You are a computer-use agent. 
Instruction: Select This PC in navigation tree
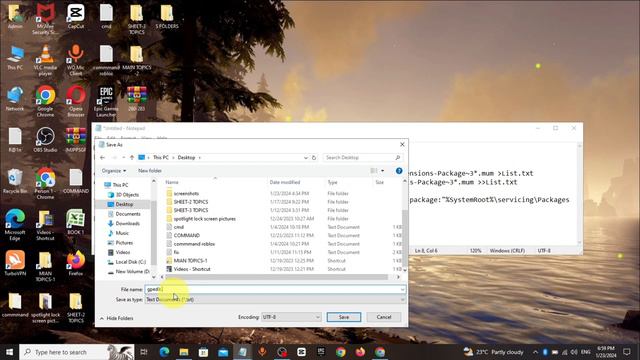120,185
